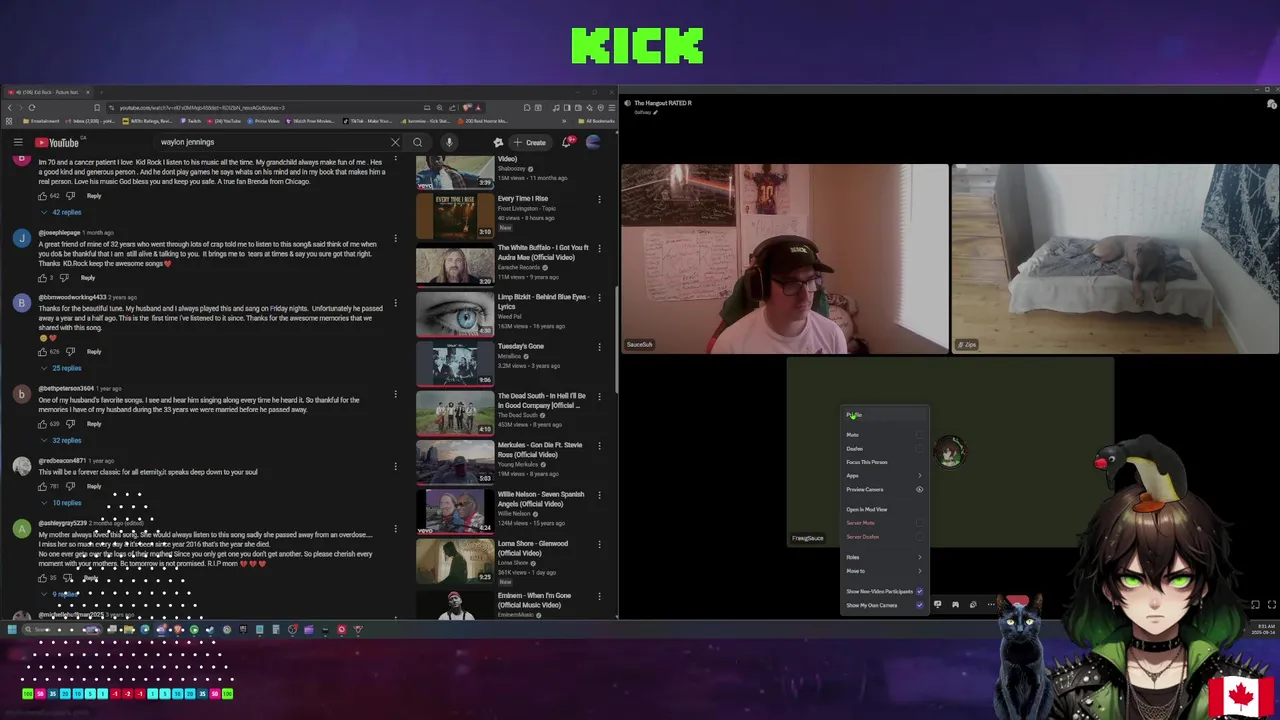Viewport: 1280px width, 720px height.
Task: Open Spotify from the taskbar
Action: tap(194, 630)
